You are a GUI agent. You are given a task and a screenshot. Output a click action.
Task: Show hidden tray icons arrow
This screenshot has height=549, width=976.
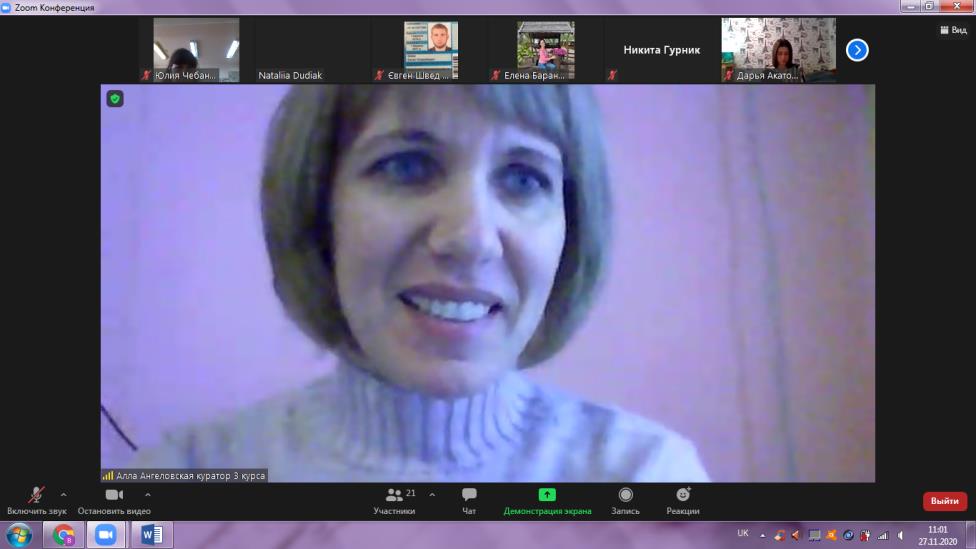point(762,535)
